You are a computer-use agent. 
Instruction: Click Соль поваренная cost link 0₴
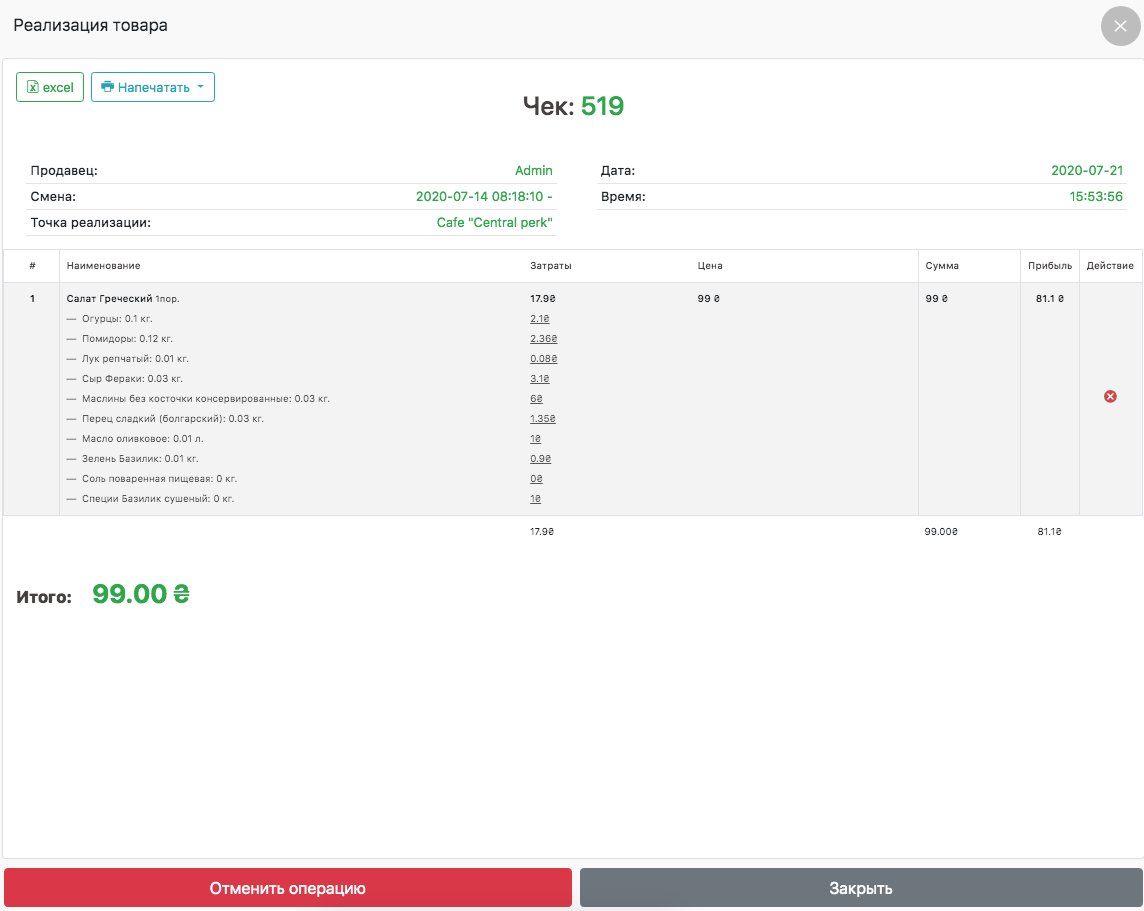(536, 479)
